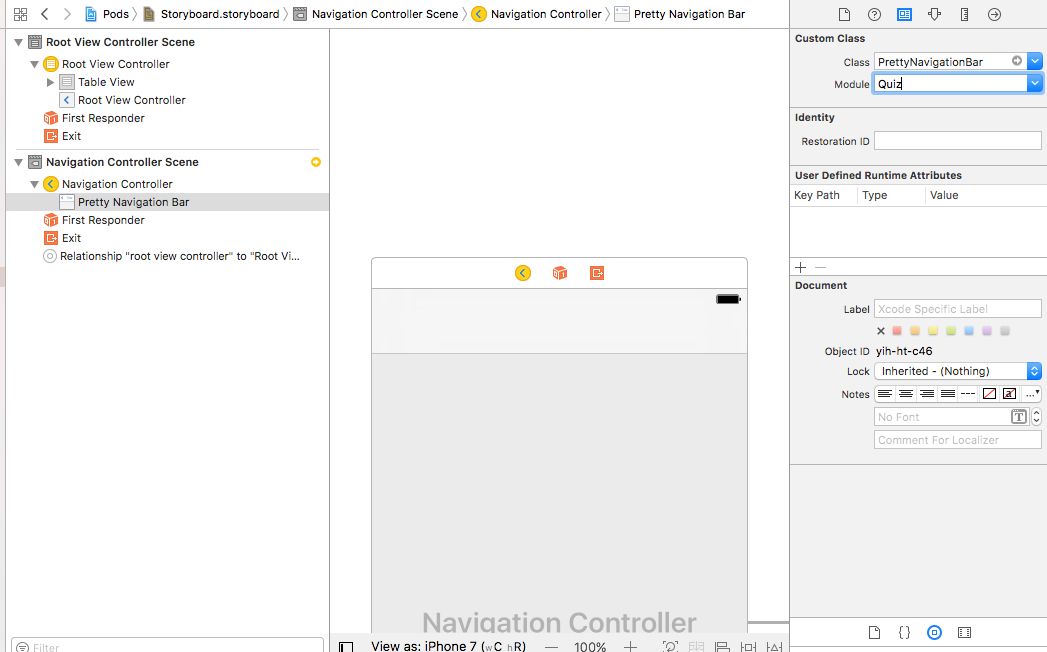1047x652 pixels.
Task: Jump to PrettyNavigationBar class definition arrow
Action: click(x=1017, y=61)
